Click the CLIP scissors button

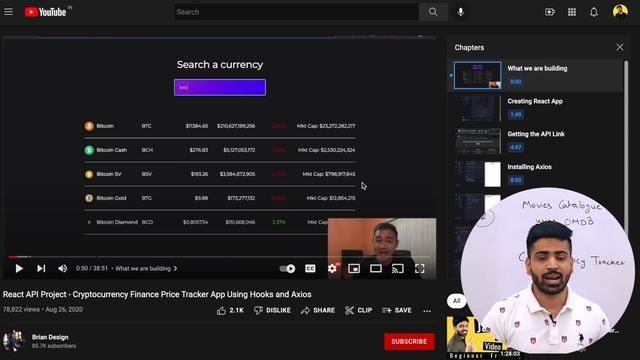coord(358,311)
